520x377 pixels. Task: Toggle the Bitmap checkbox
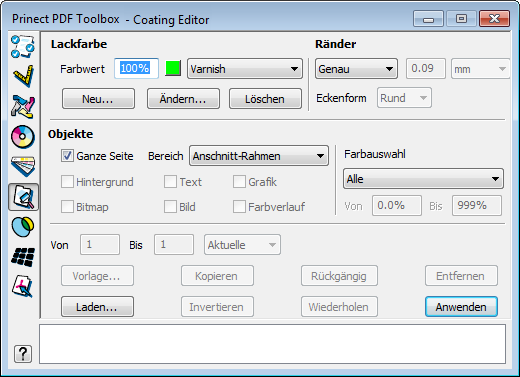67,207
